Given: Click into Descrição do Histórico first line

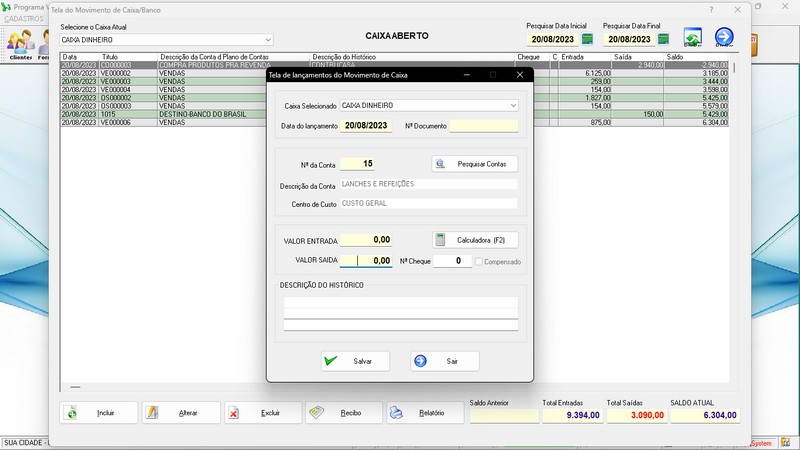Looking at the screenshot, I should [x=400, y=302].
